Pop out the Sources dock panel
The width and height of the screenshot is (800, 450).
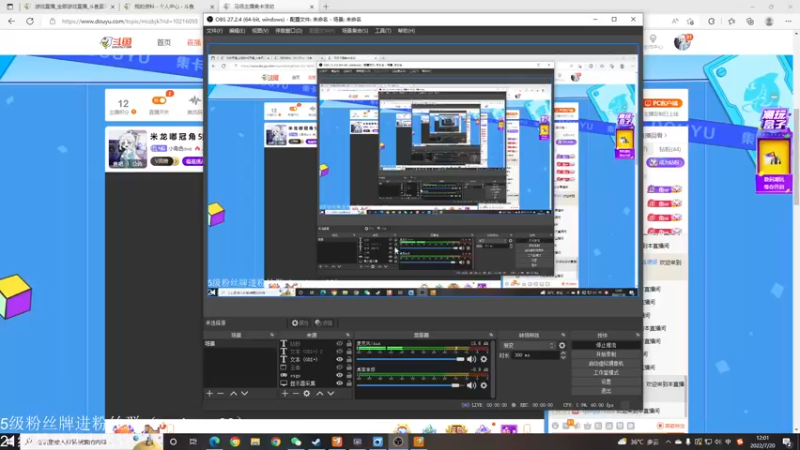[x=348, y=335]
